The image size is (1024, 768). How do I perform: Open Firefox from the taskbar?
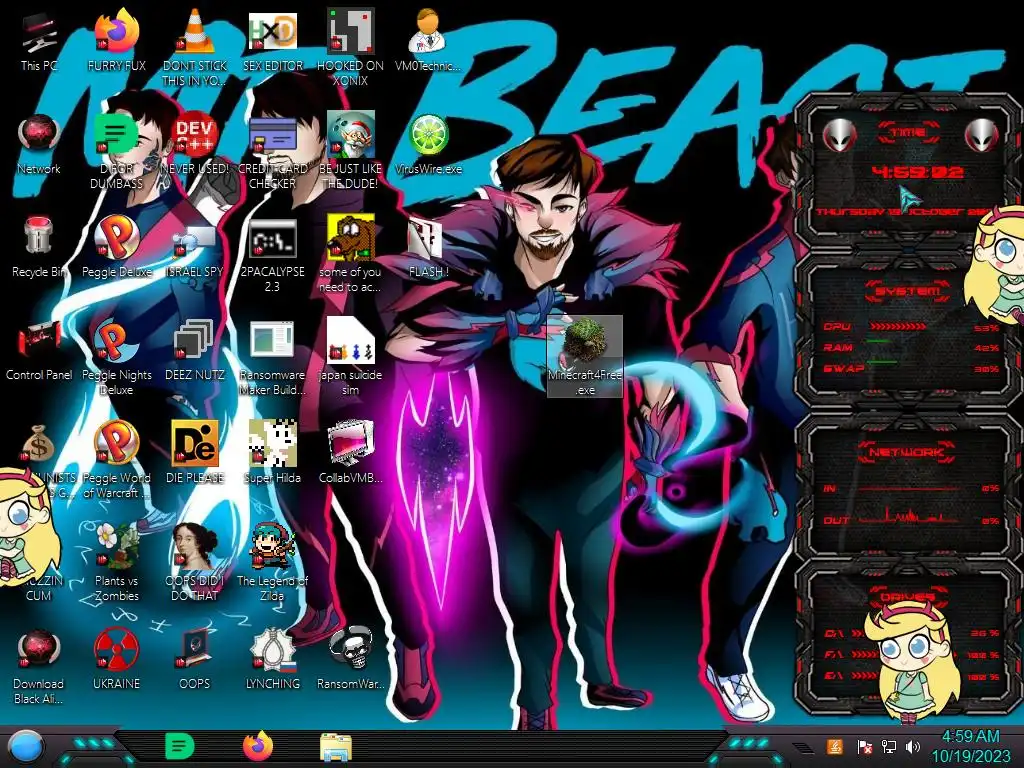tap(258, 746)
